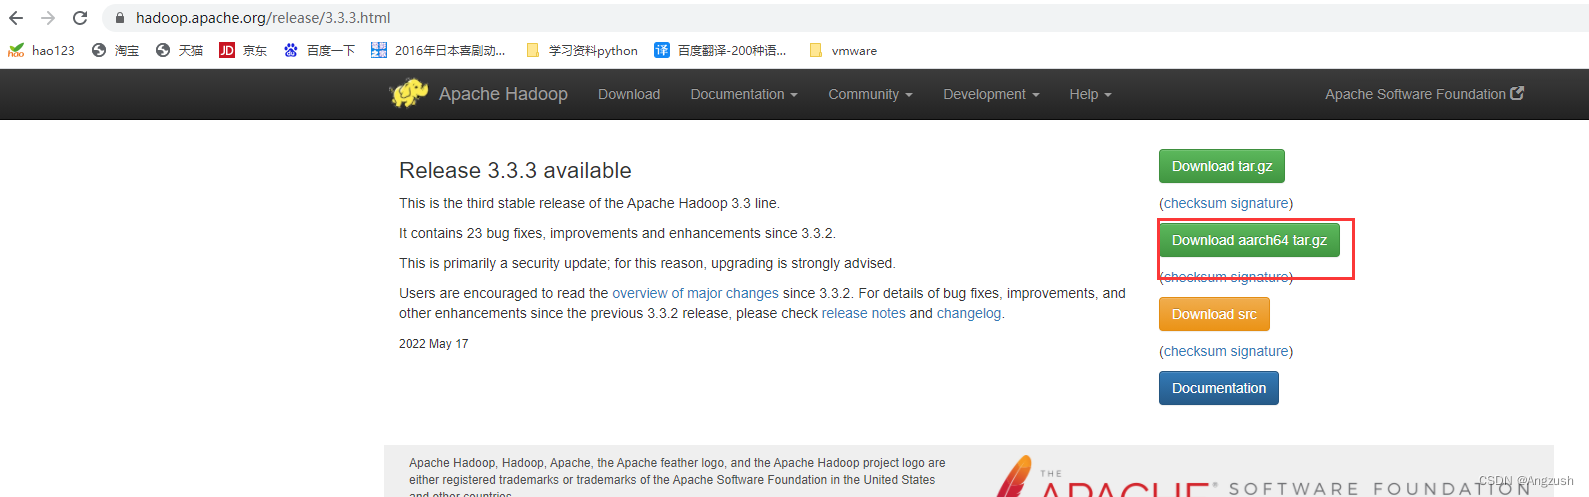Expand the Community dropdown menu
1589x497 pixels.
870,94
